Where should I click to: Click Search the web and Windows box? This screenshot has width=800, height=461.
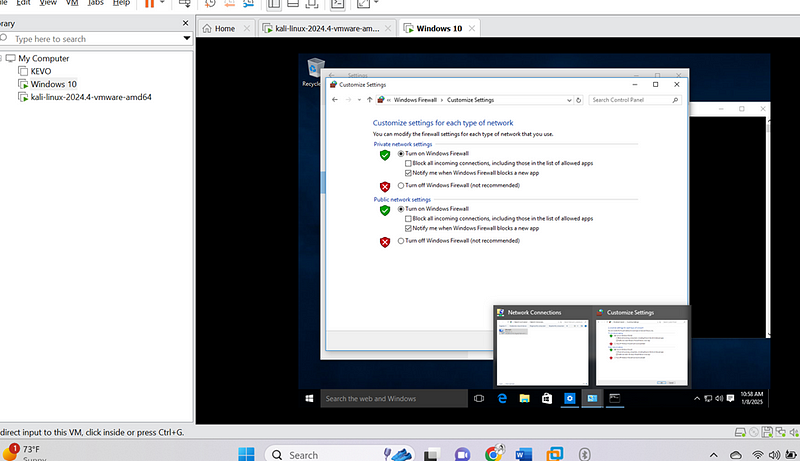[394, 399]
